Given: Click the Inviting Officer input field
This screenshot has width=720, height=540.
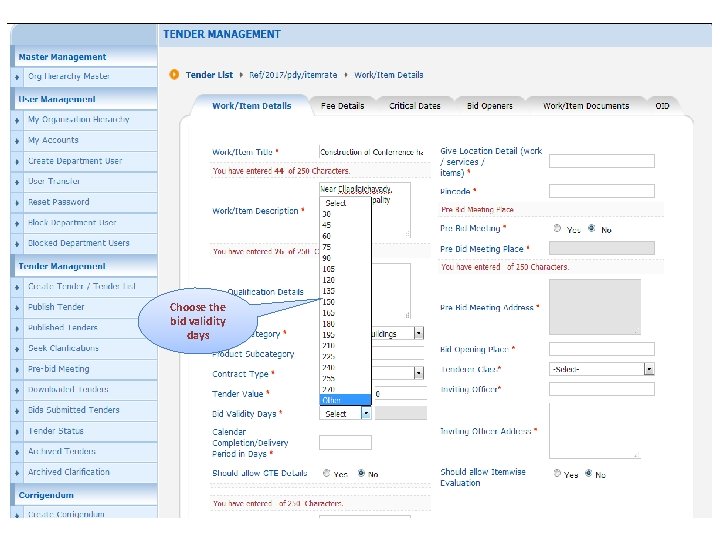Looking at the screenshot, I should [602, 389].
